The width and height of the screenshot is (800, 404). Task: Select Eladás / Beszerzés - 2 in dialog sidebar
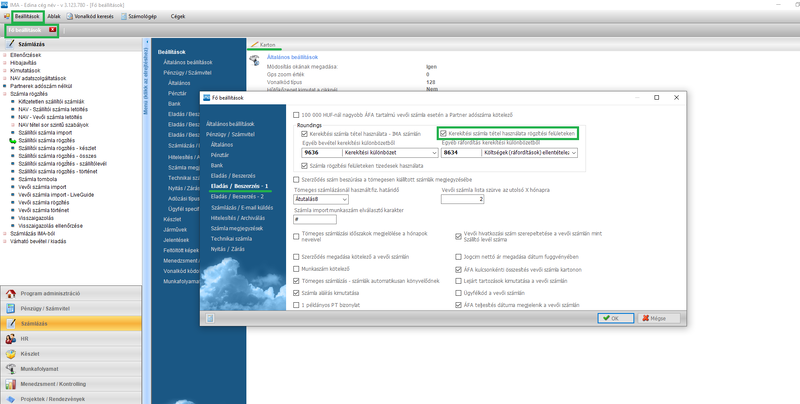coord(238,198)
